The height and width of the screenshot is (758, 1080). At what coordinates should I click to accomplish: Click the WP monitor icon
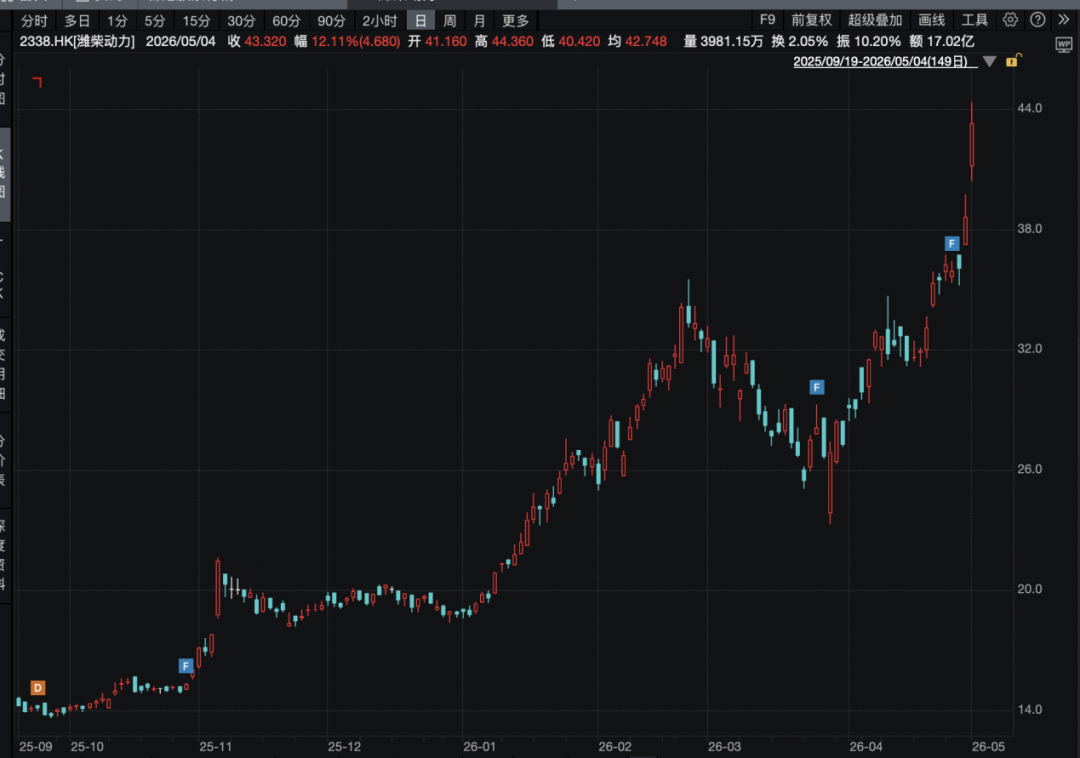(1063, 45)
